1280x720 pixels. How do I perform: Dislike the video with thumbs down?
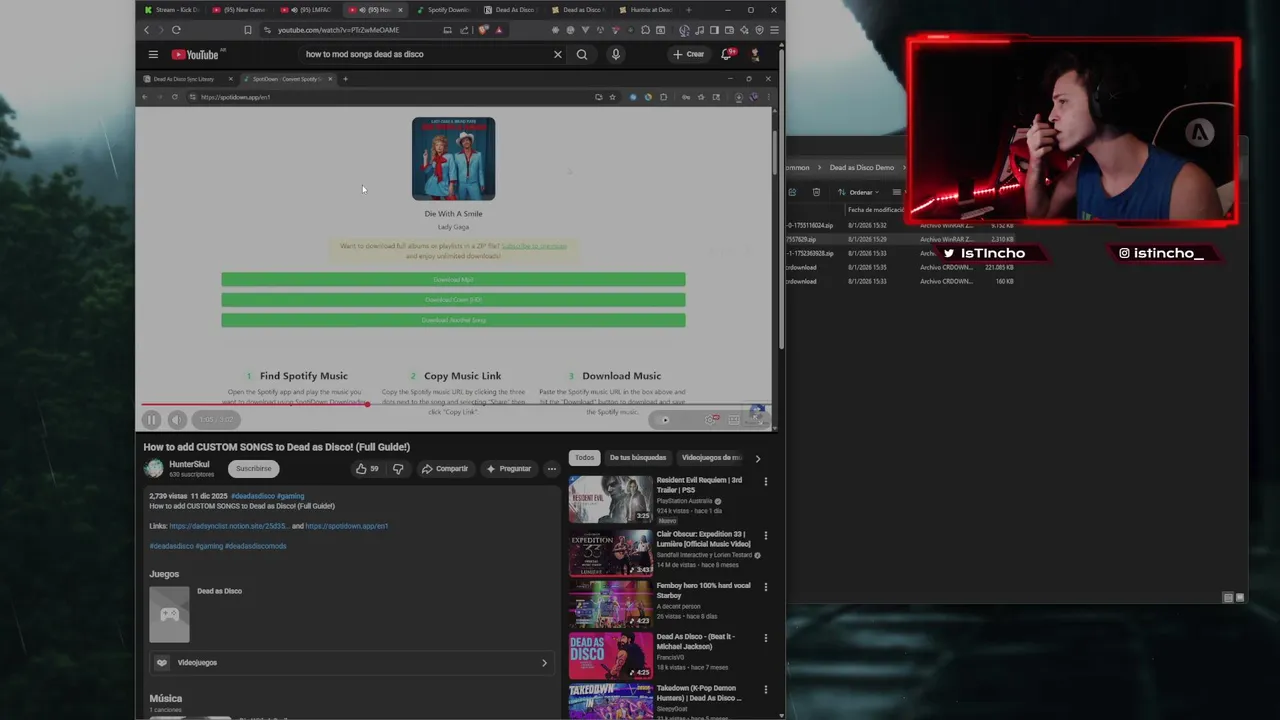pos(398,468)
